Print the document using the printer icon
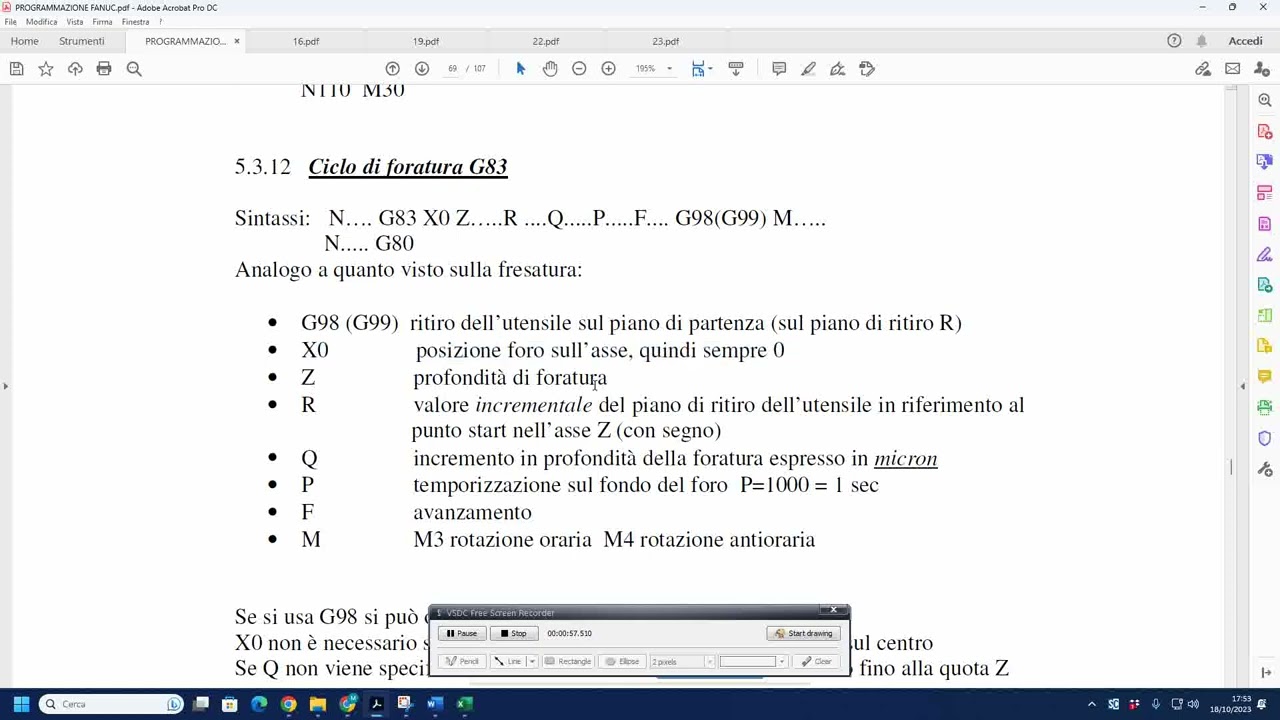This screenshot has width=1280, height=720. point(104,69)
